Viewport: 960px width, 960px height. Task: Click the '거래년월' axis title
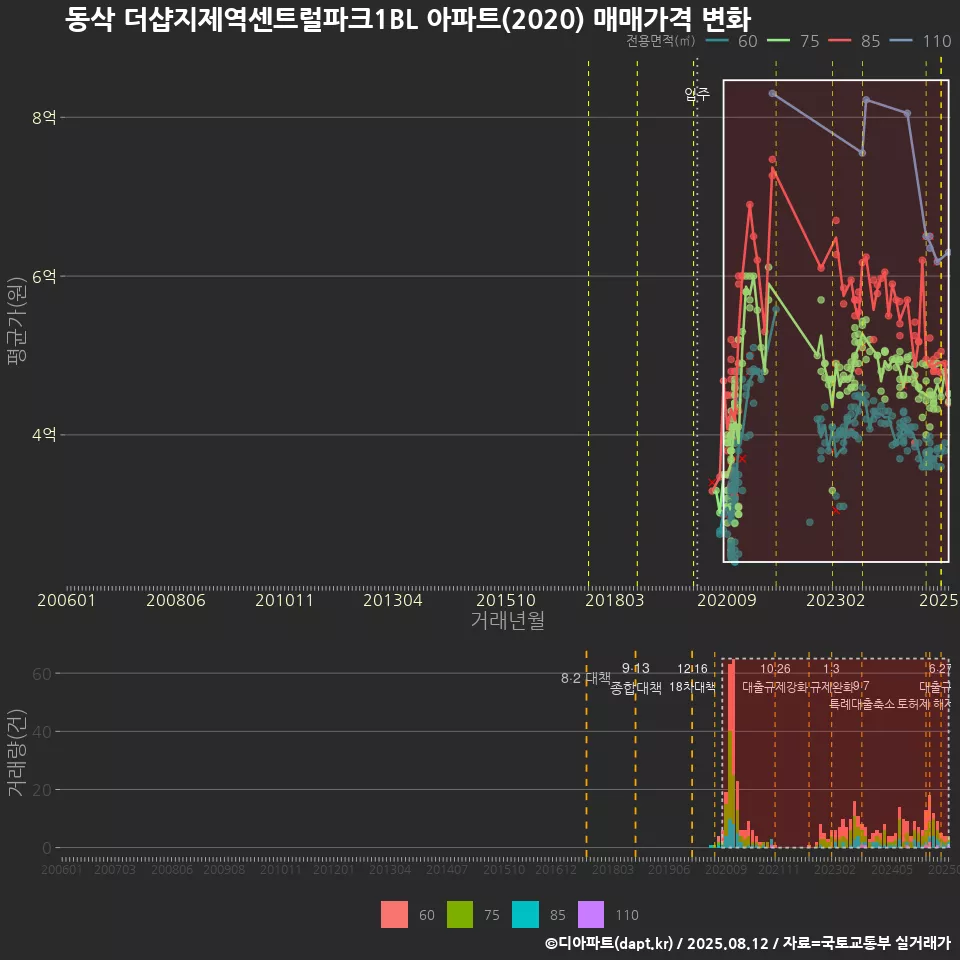pos(508,620)
